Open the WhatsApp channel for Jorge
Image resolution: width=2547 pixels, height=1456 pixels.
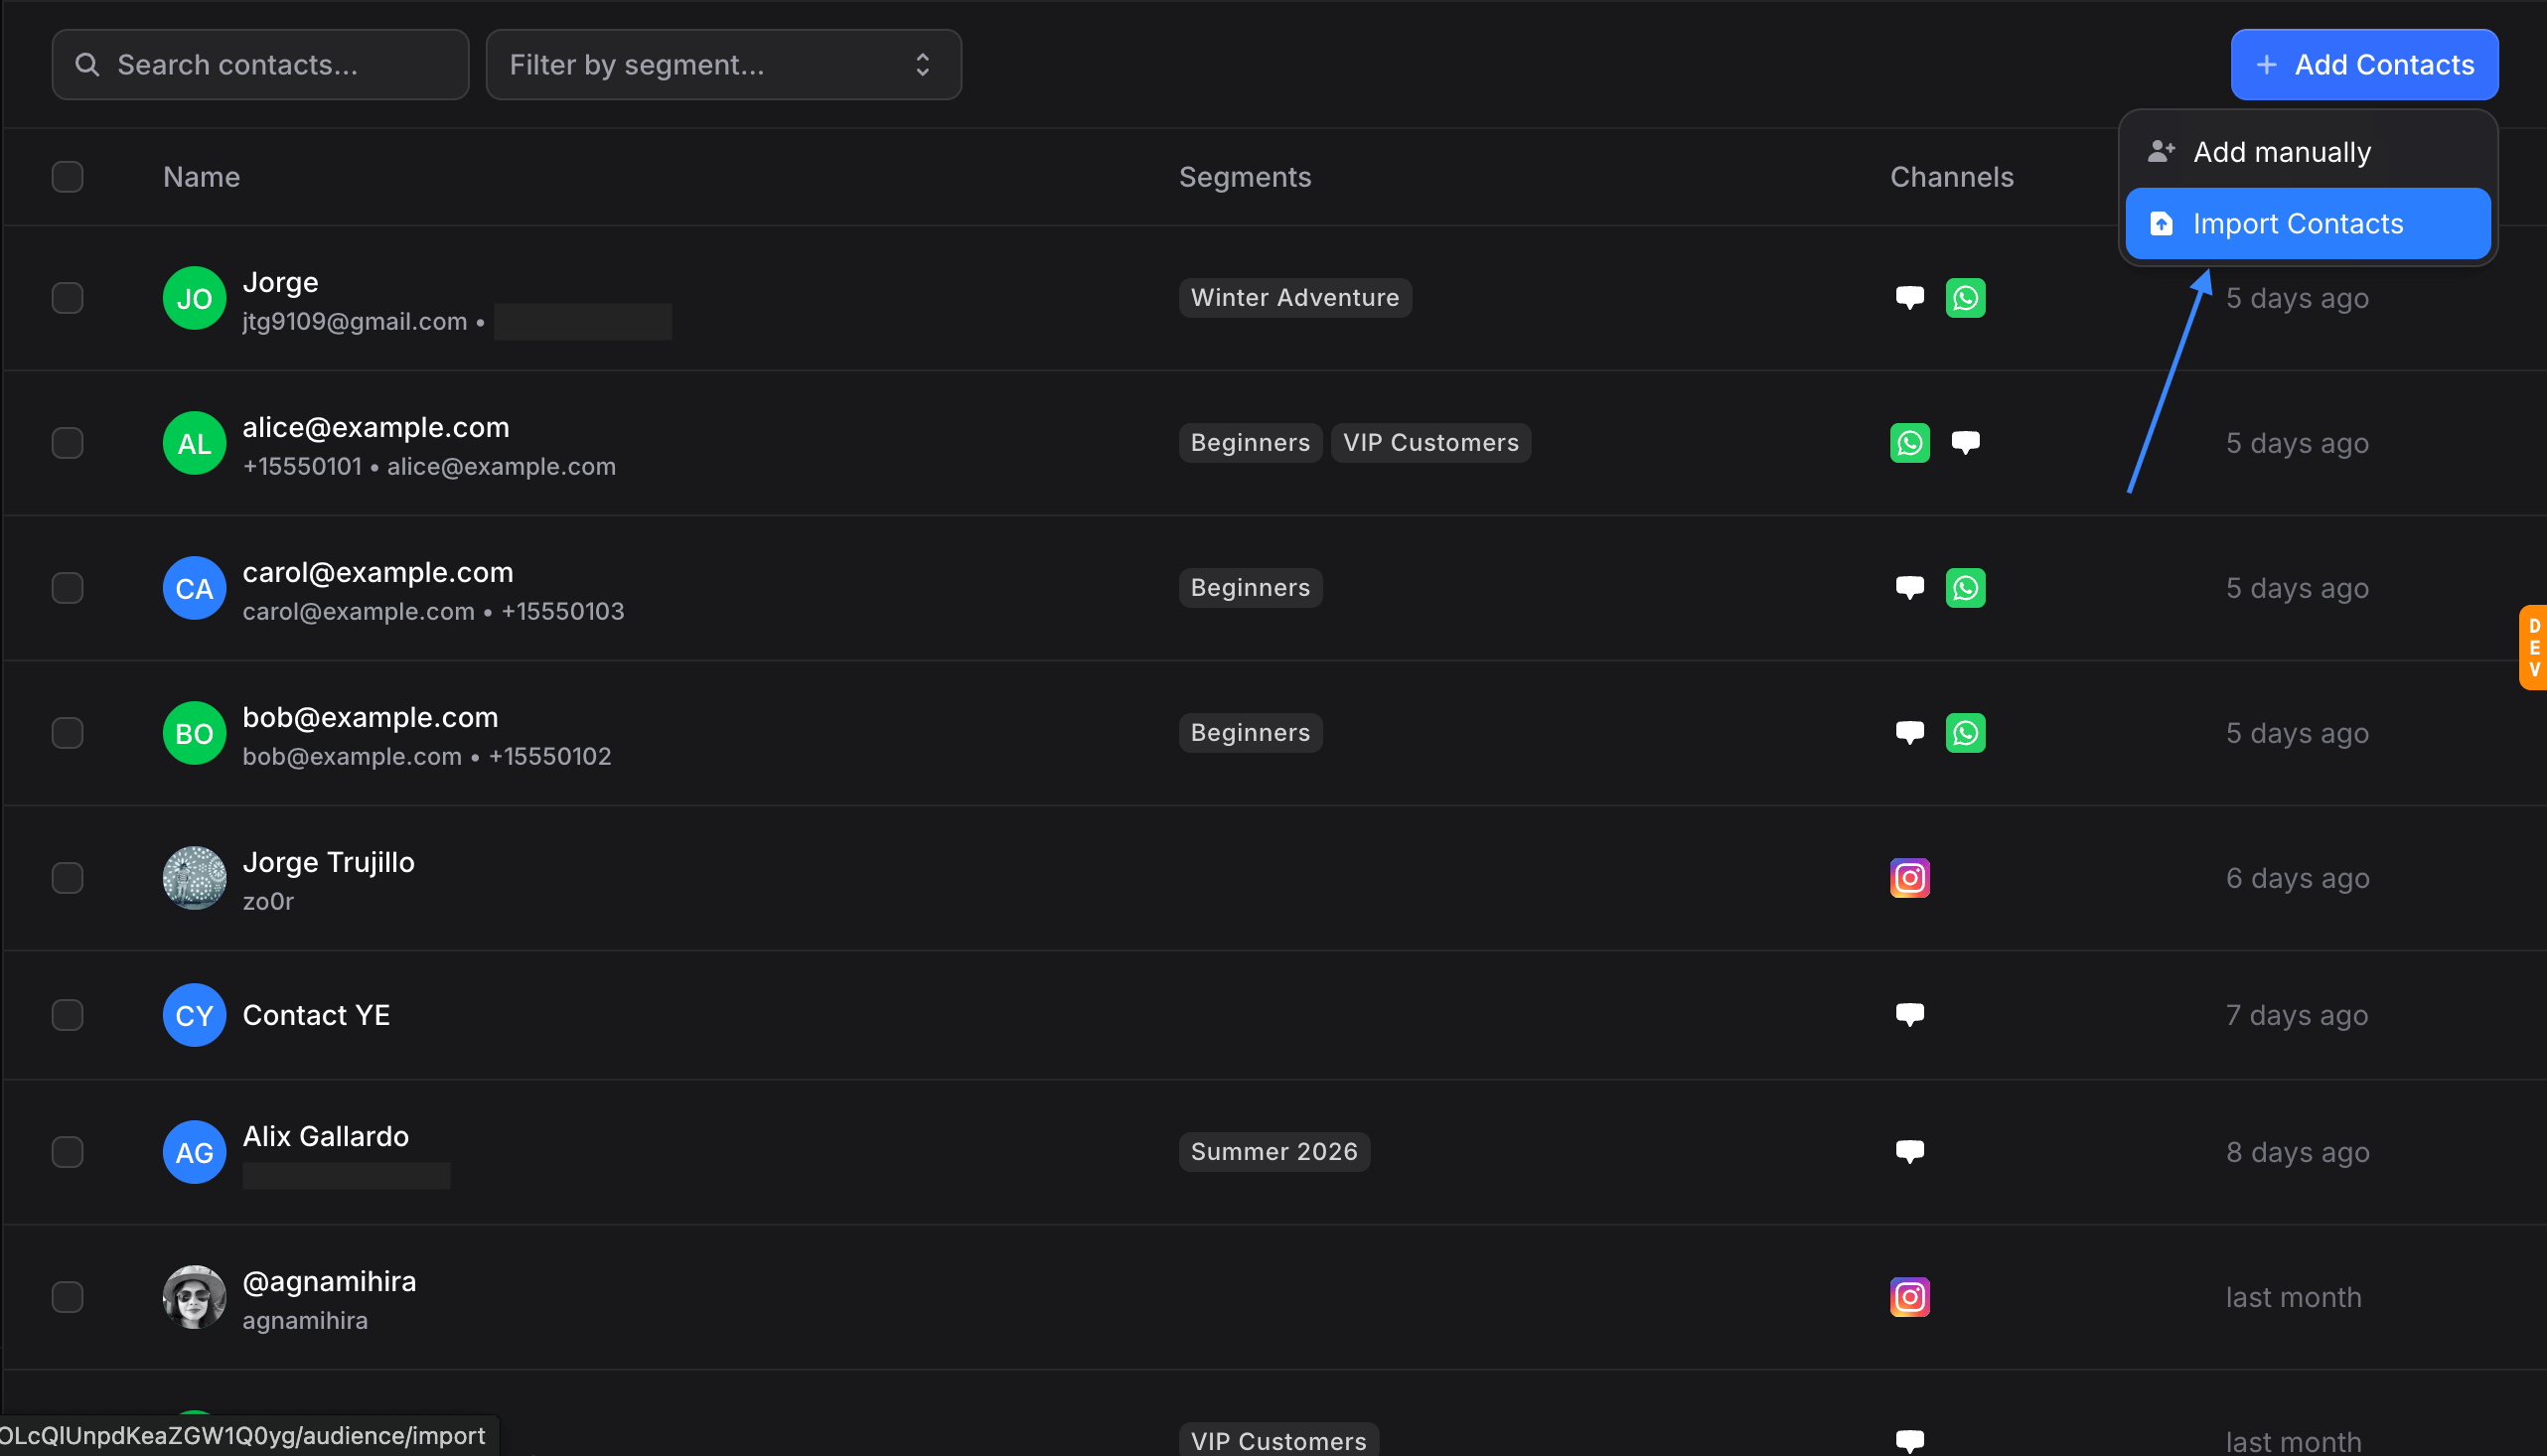coord(1965,297)
